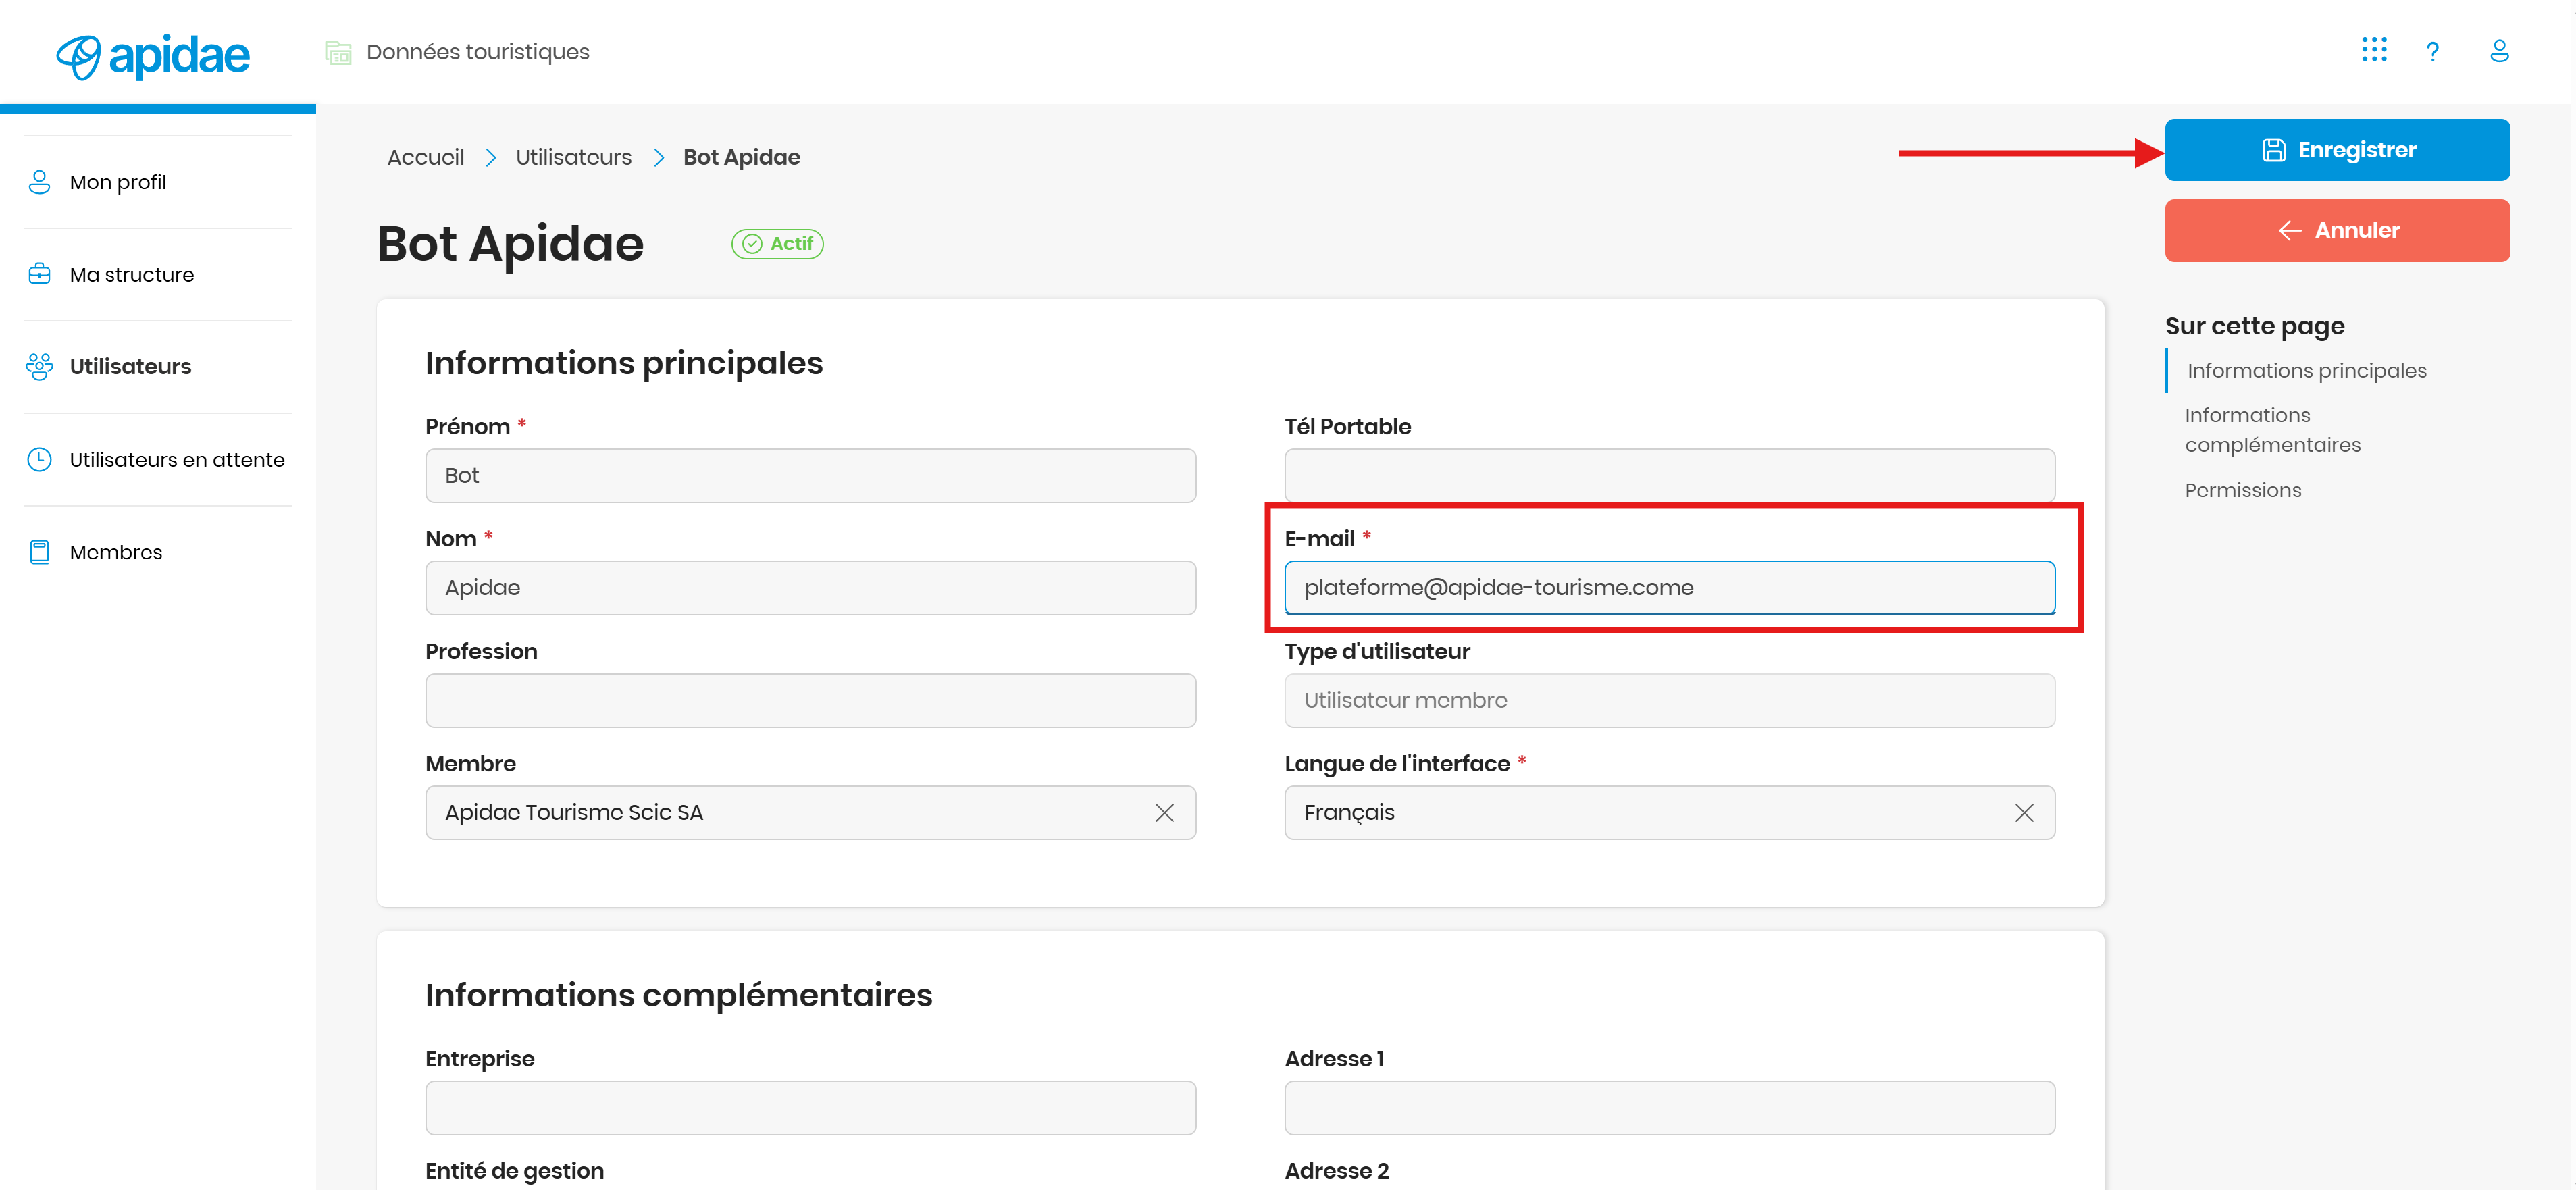Clear the Membre field selection

click(x=1164, y=813)
